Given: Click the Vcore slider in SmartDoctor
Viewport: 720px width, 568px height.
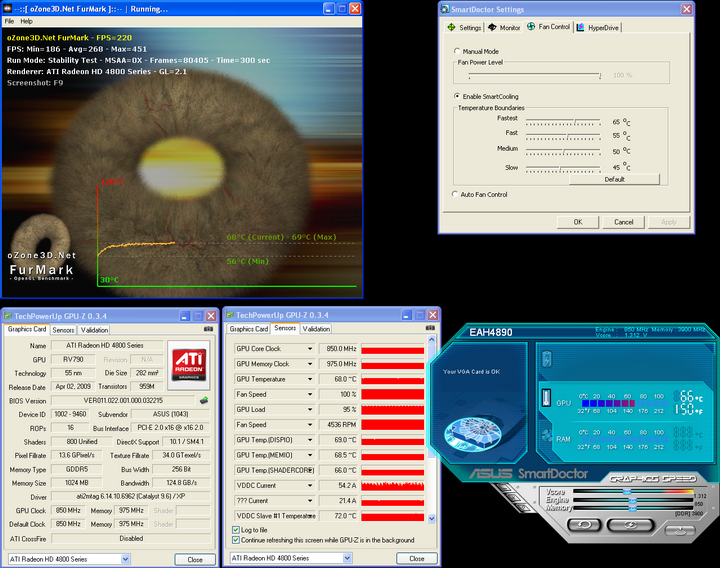Looking at the screenshot, I should coord(633,491).
